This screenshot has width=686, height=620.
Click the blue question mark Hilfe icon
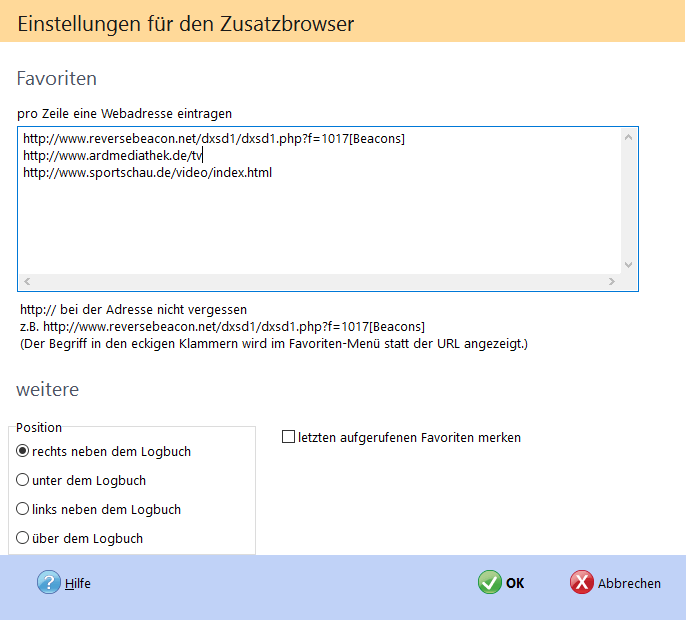coord(49,583)
